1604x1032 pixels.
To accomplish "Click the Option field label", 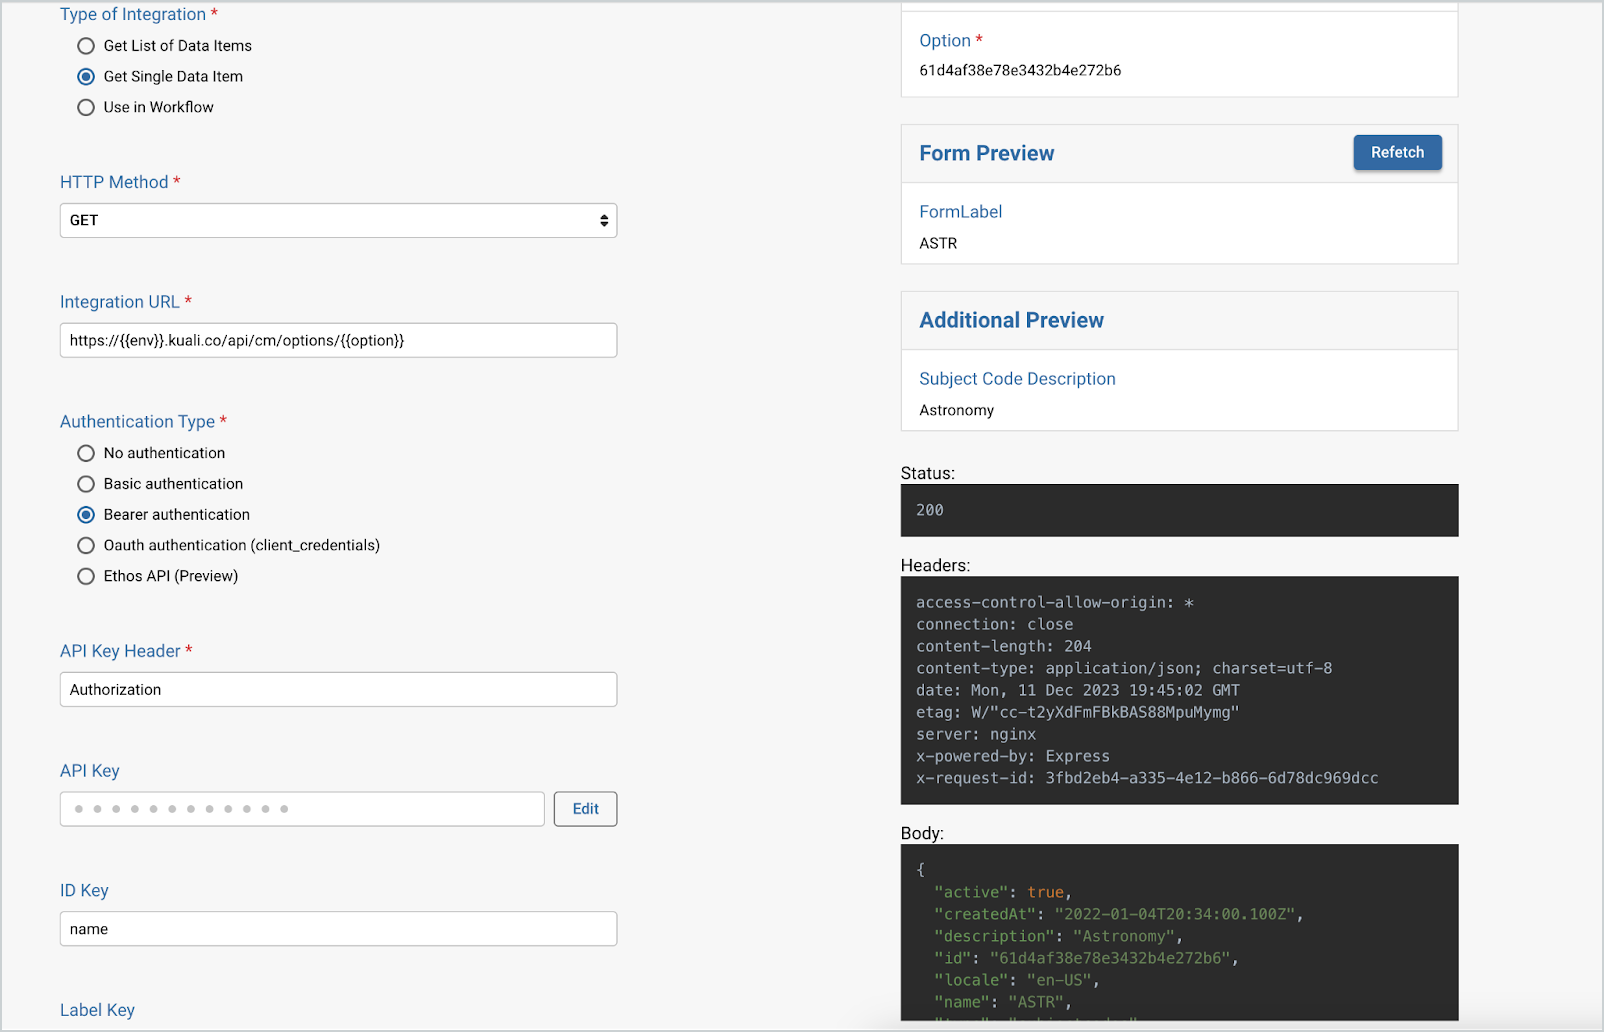I will (x=944, y=40).
